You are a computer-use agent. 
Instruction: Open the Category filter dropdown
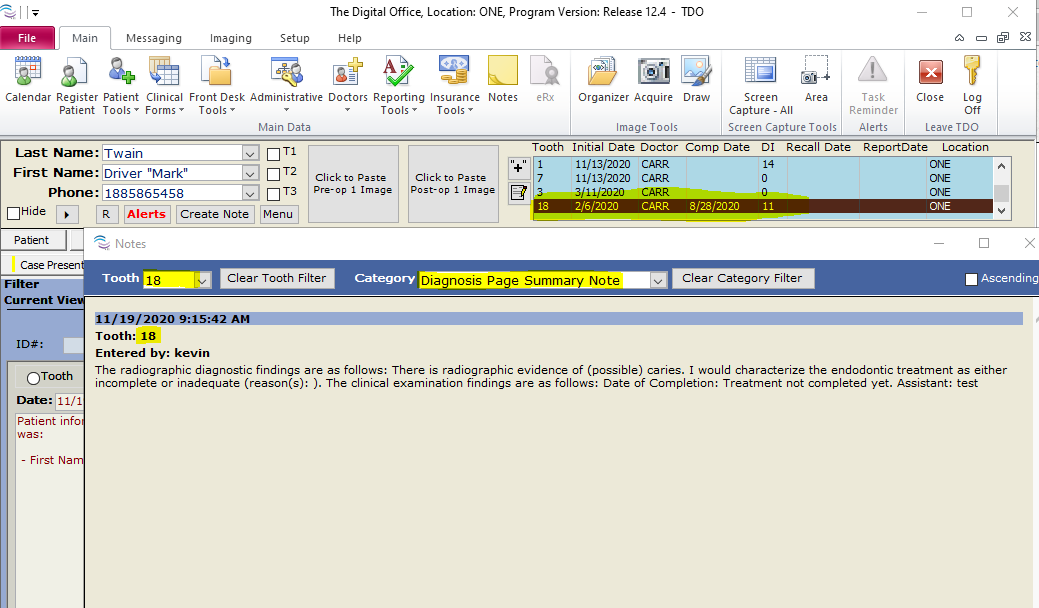(657, 280)
